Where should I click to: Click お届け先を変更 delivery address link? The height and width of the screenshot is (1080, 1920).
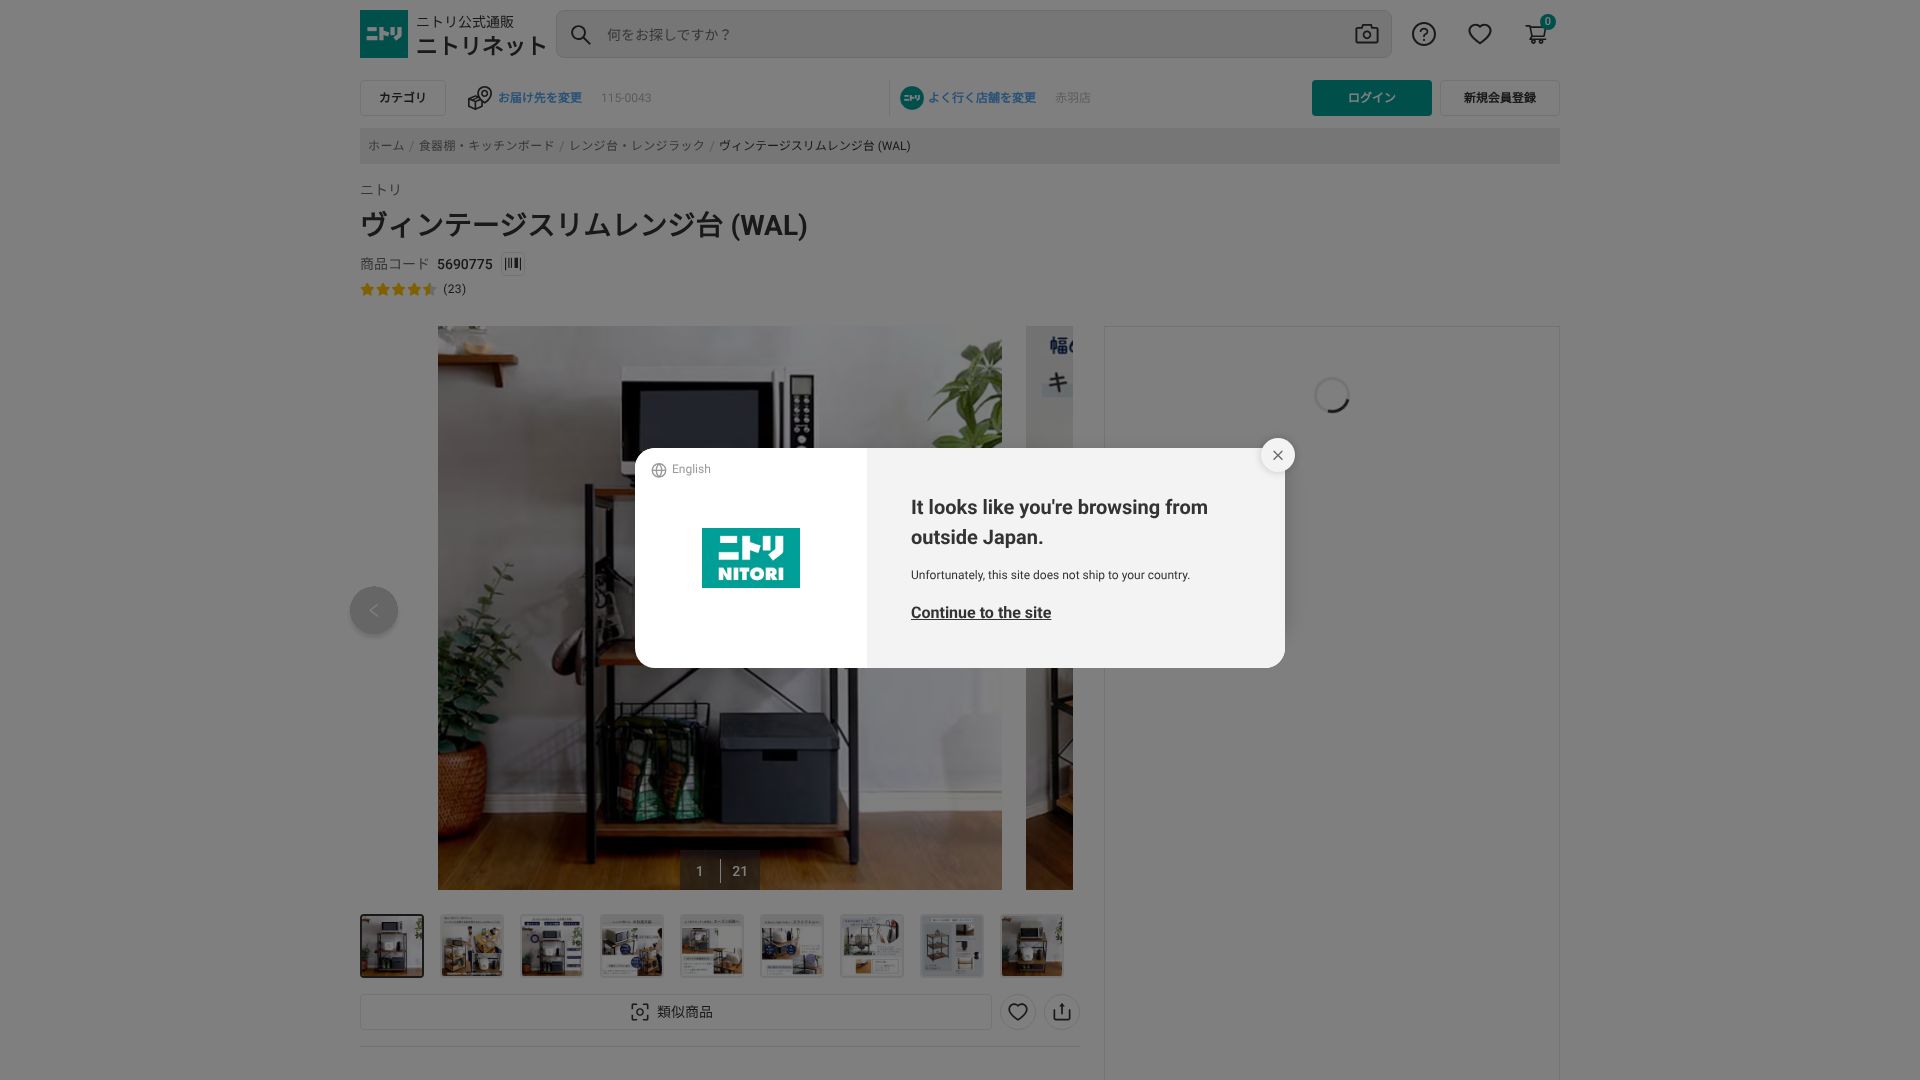click(x=539, y=98)
